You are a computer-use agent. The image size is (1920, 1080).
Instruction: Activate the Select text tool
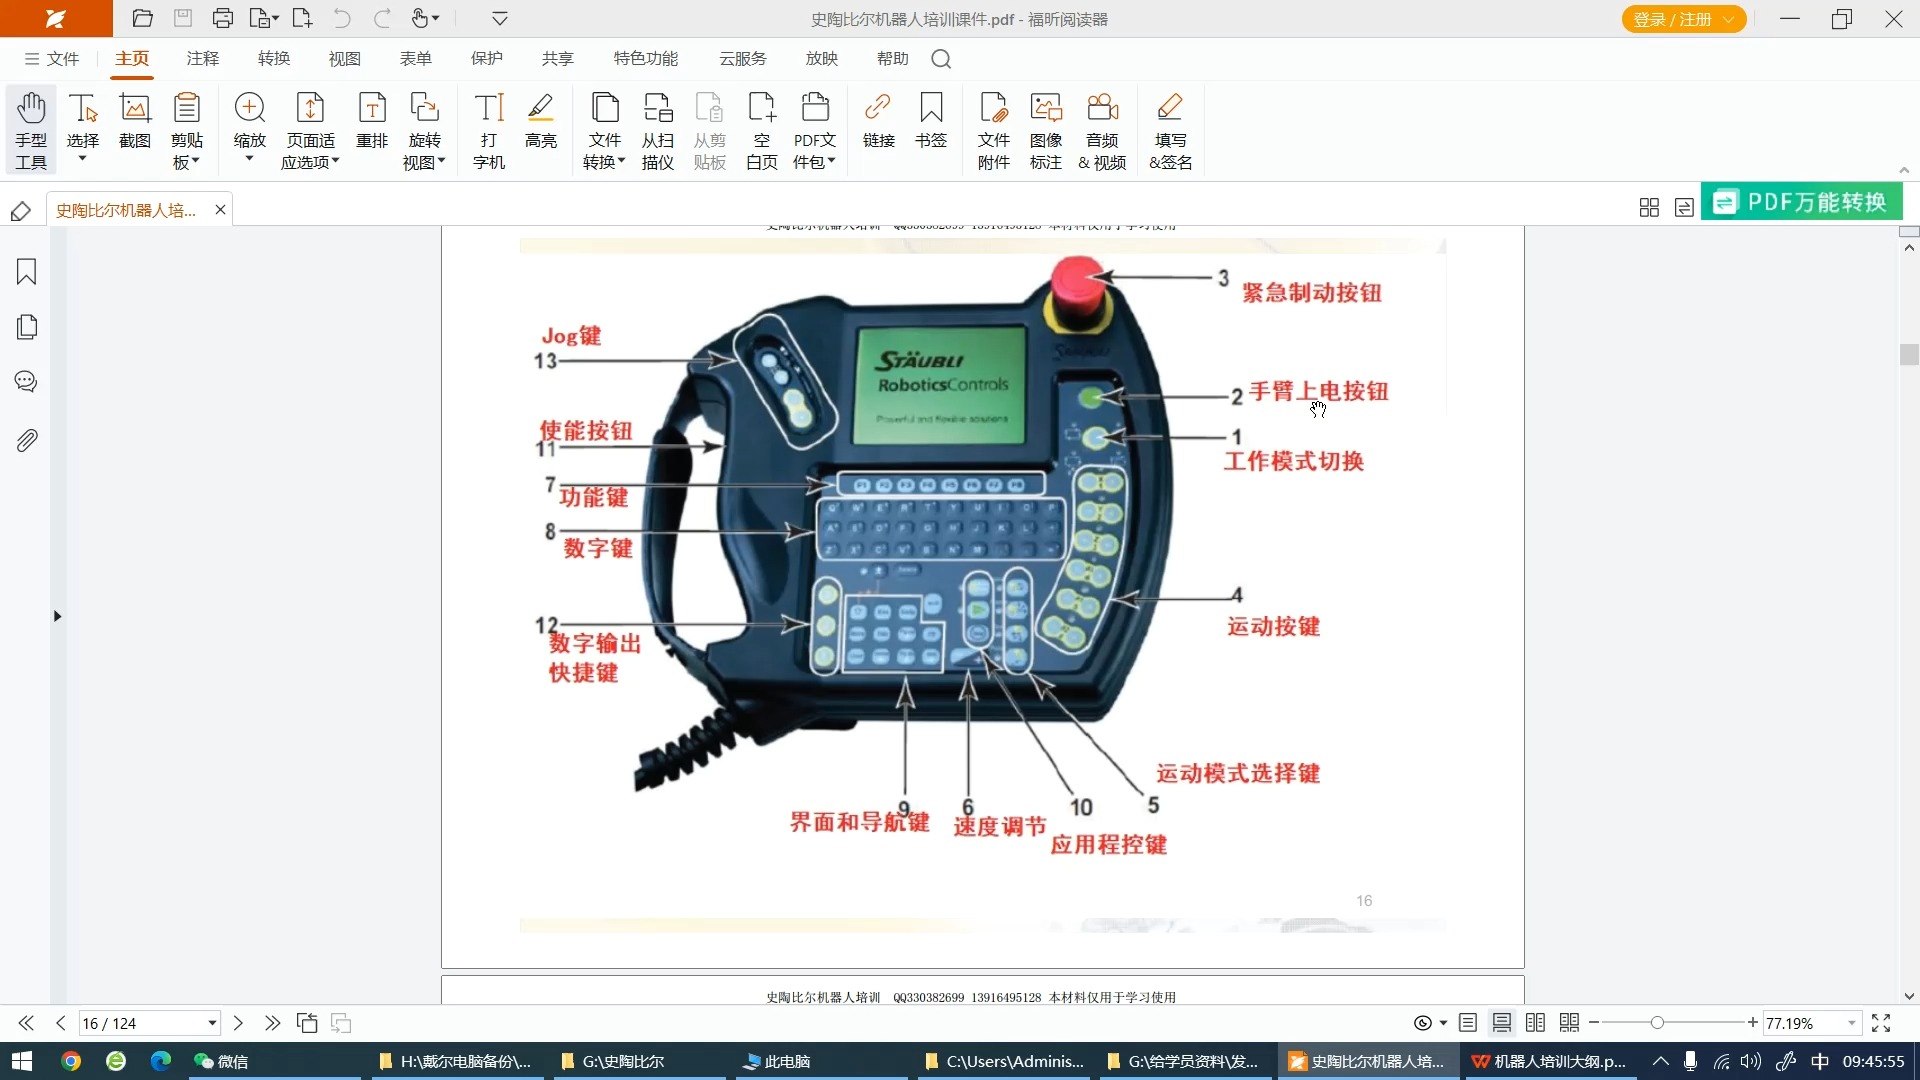83,127
